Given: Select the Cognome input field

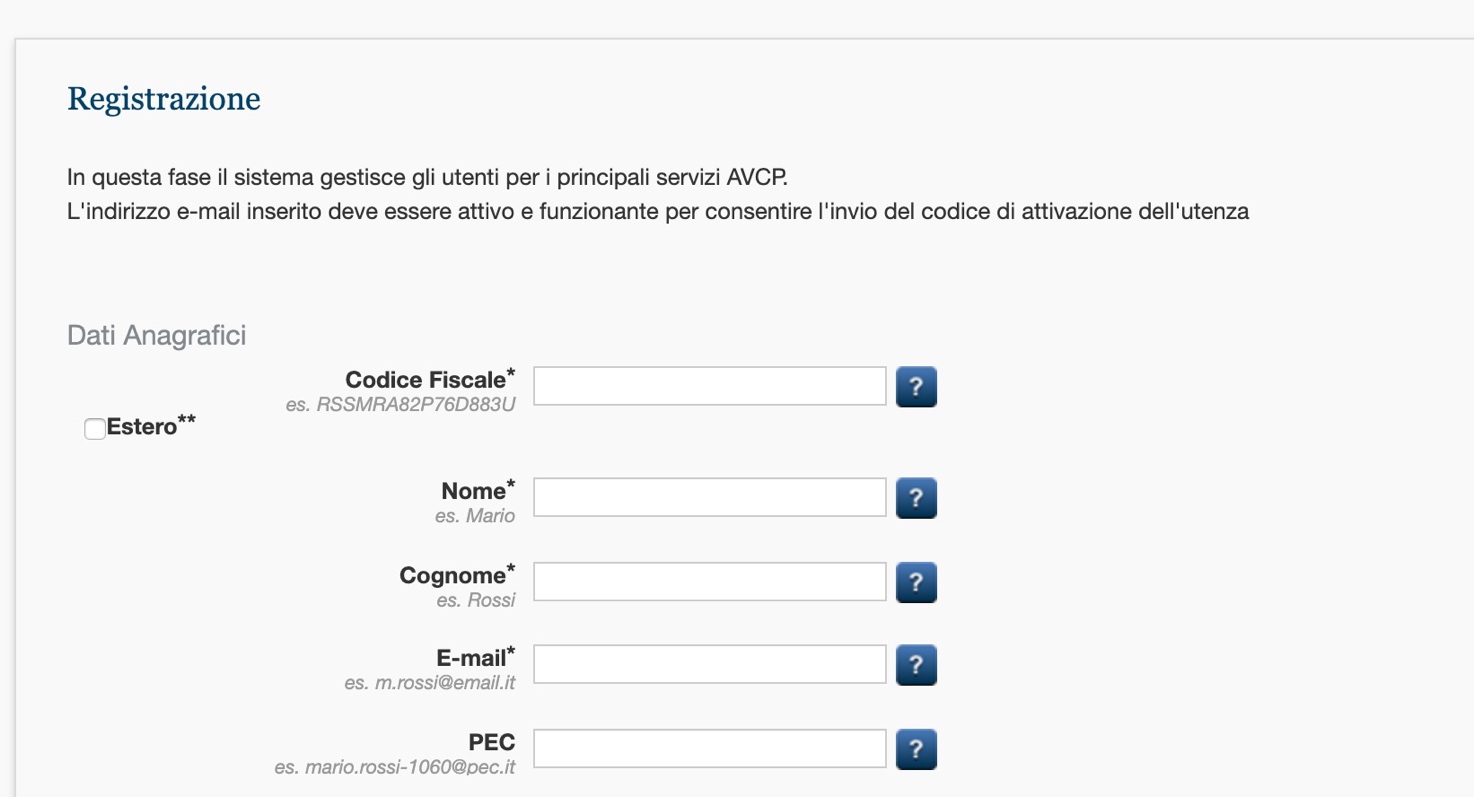Looking at the screenshot, I should [x=710, y=581].
